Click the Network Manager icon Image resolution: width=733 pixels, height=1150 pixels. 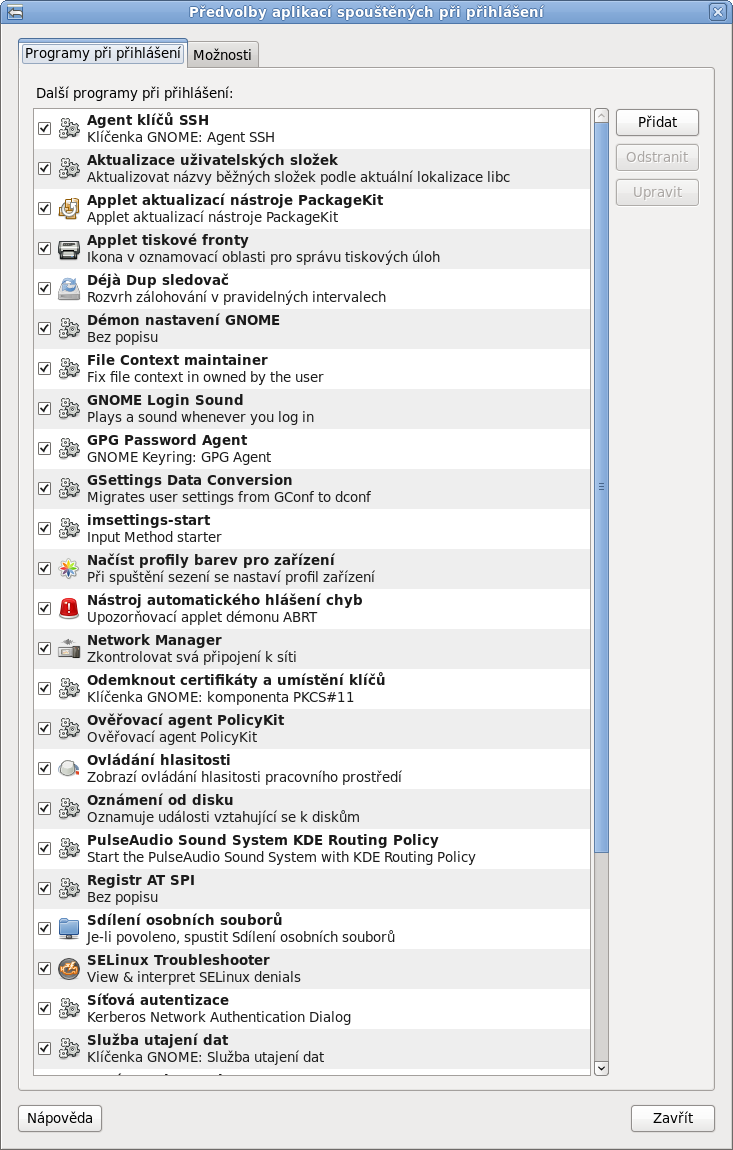[x=69, y=648]
